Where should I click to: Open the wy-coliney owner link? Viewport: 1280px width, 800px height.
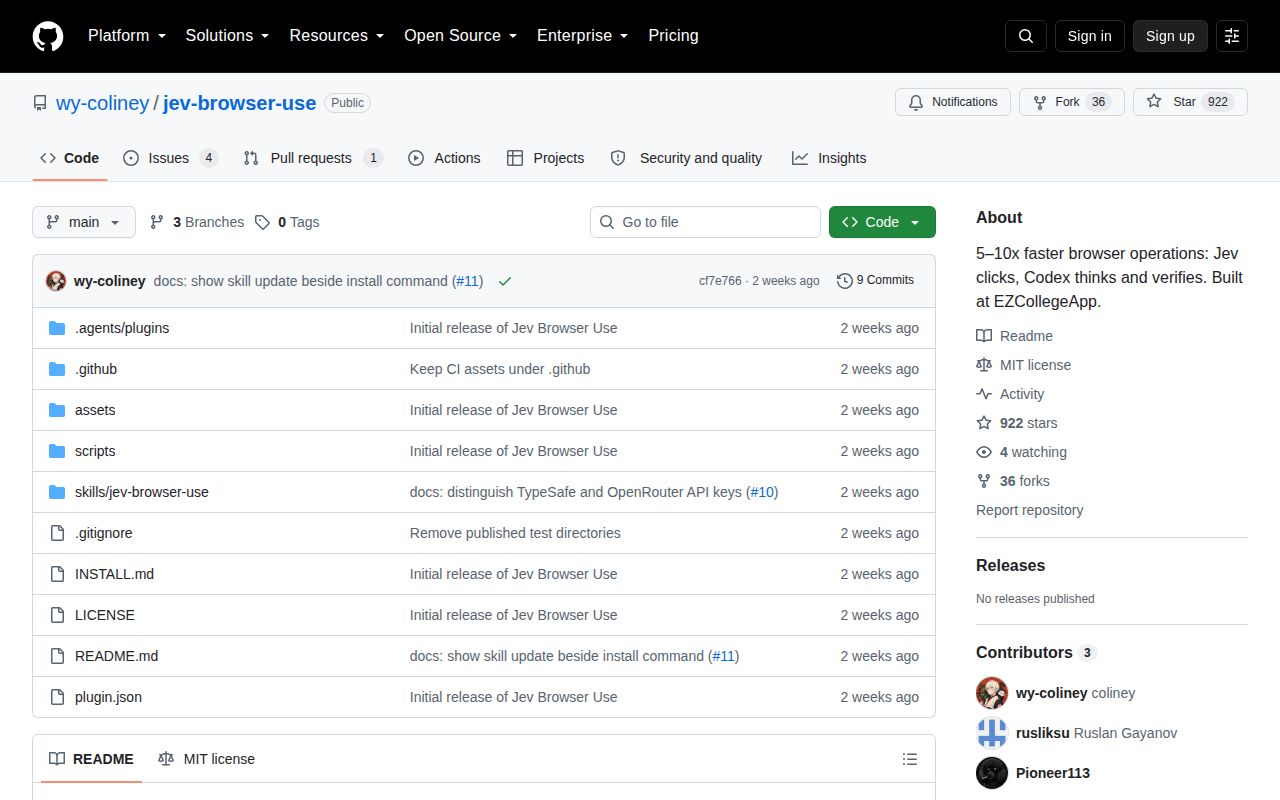click(x=102, y=103)
